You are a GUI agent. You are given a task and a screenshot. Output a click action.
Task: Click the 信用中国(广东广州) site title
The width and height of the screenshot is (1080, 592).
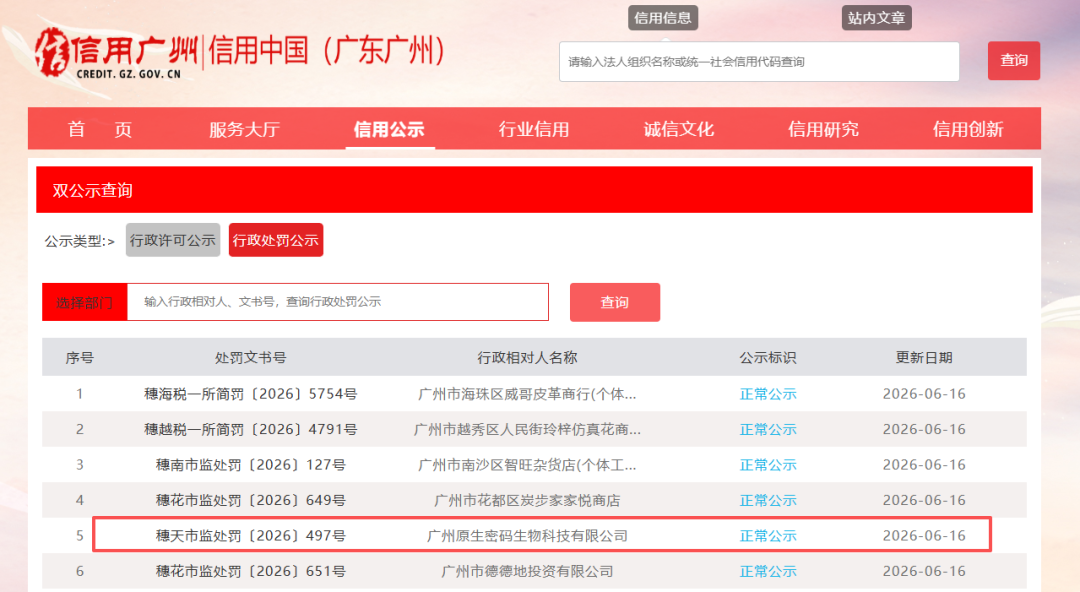[326, 50]
